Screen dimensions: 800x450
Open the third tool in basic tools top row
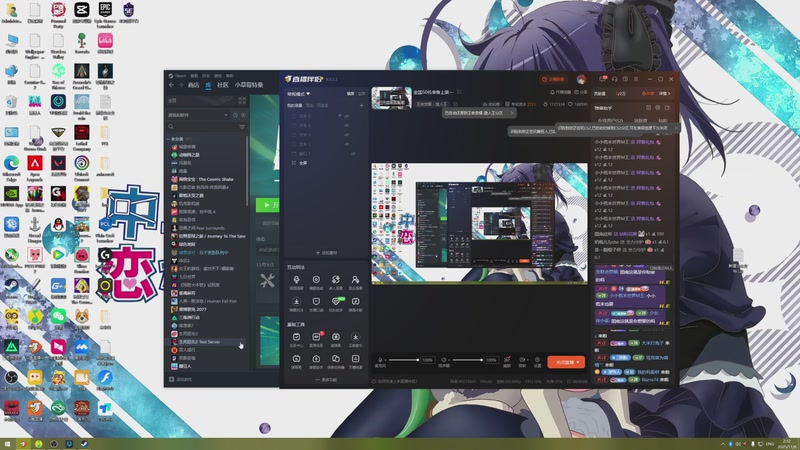[x=336, y=339]
